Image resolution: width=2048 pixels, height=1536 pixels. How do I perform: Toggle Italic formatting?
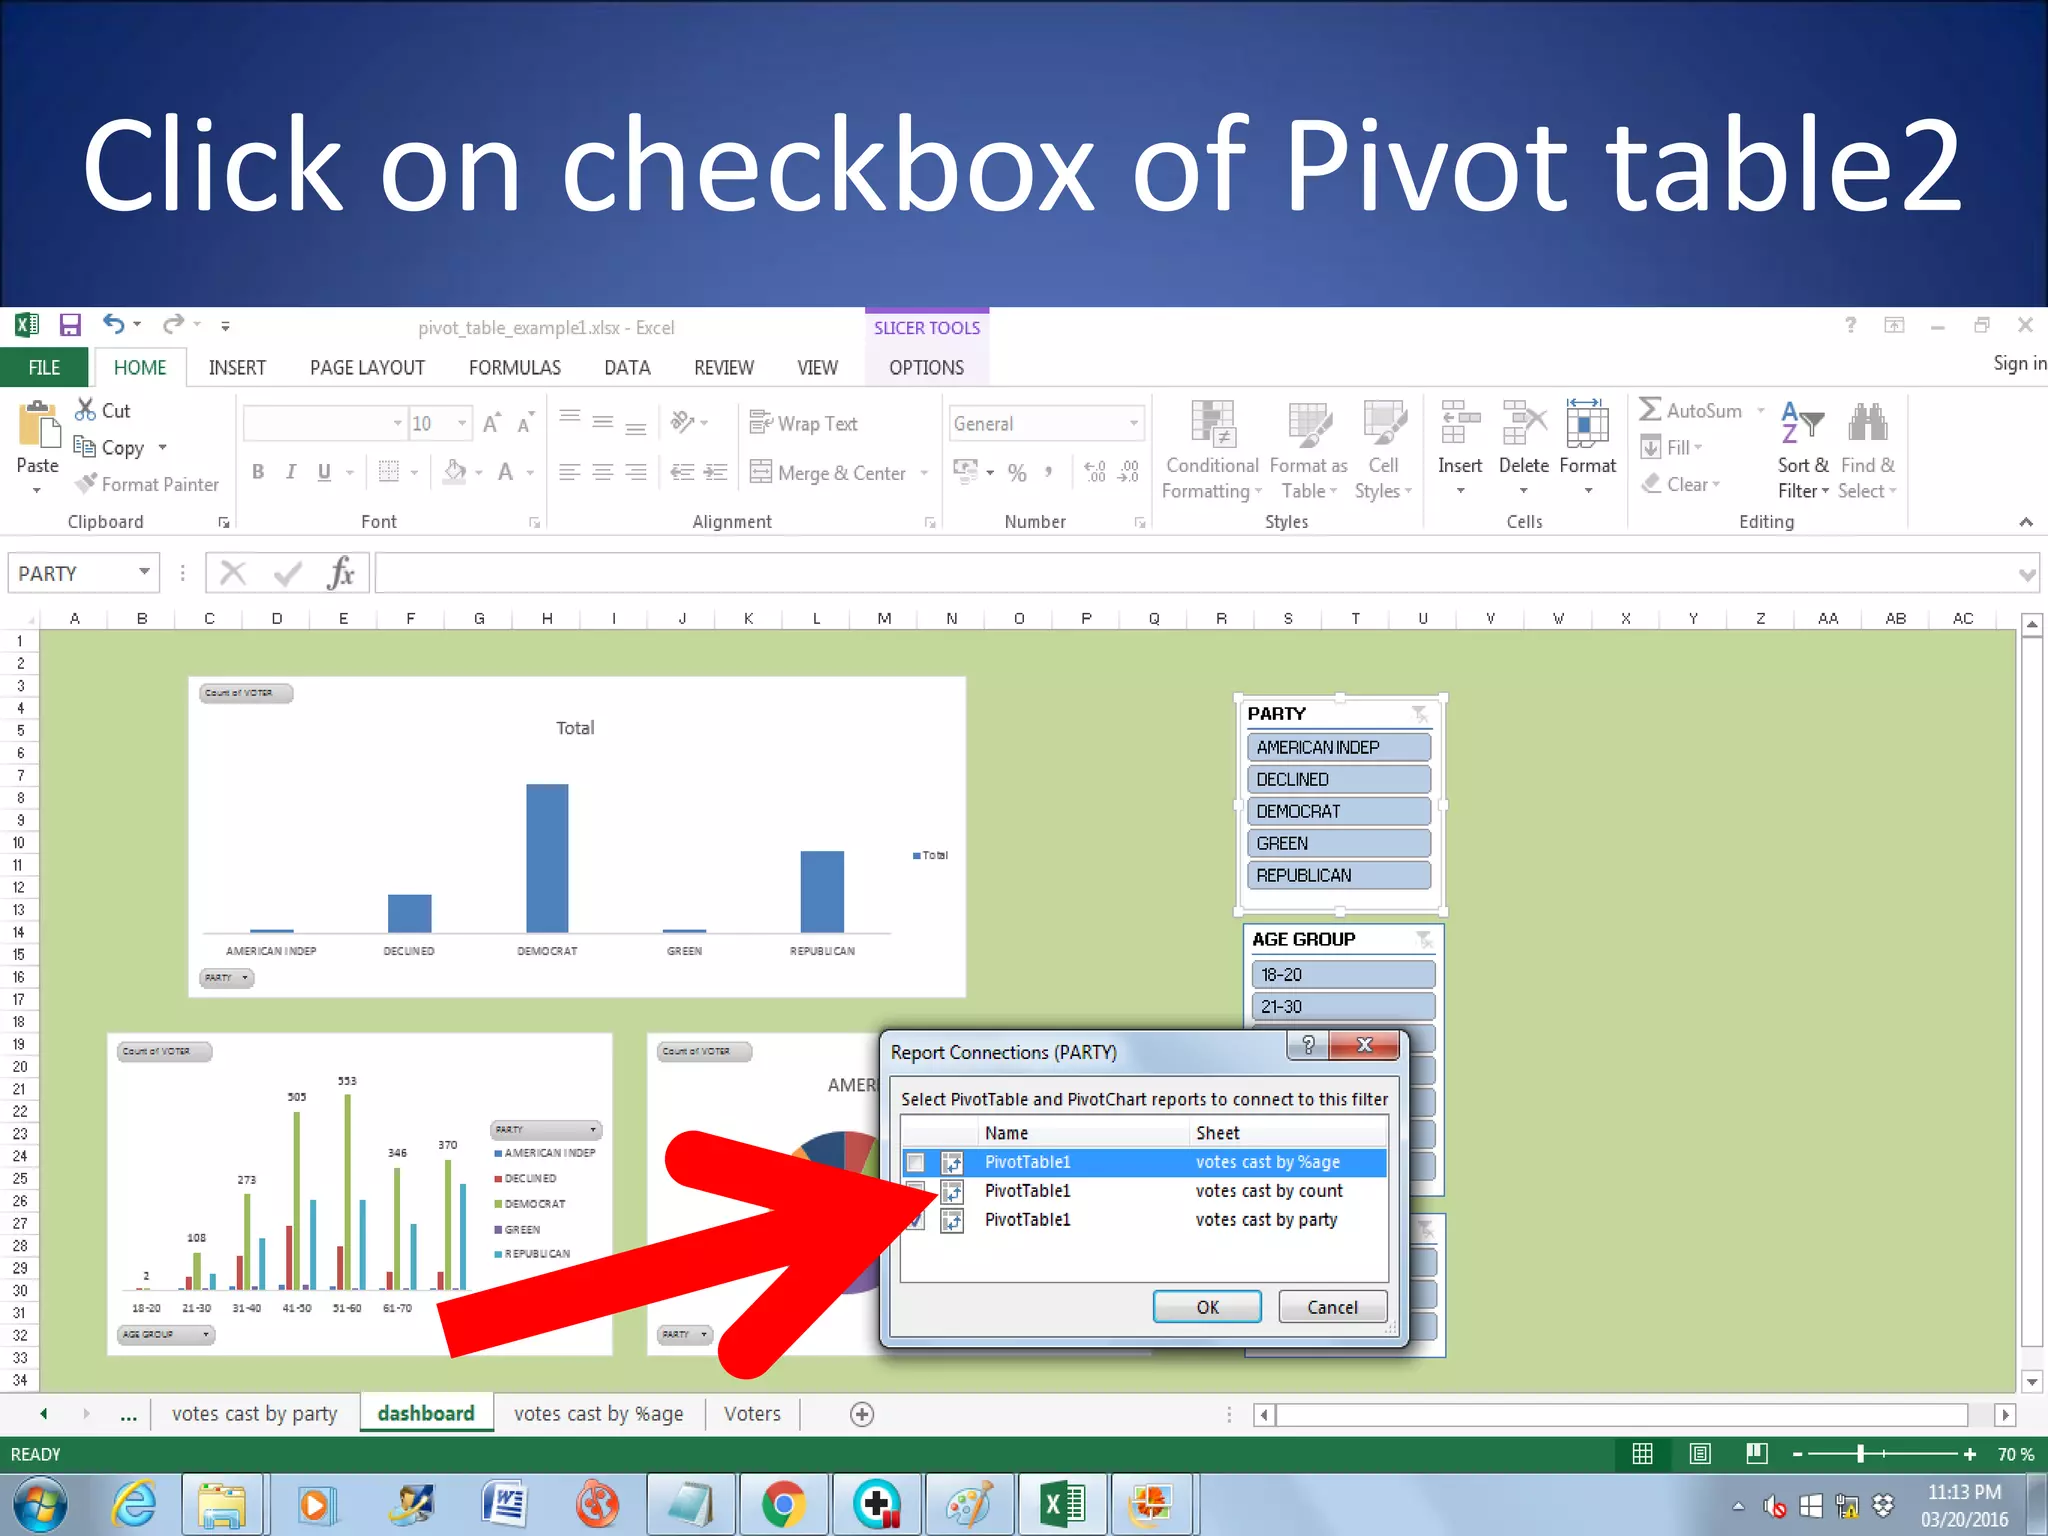coord(291,472)
